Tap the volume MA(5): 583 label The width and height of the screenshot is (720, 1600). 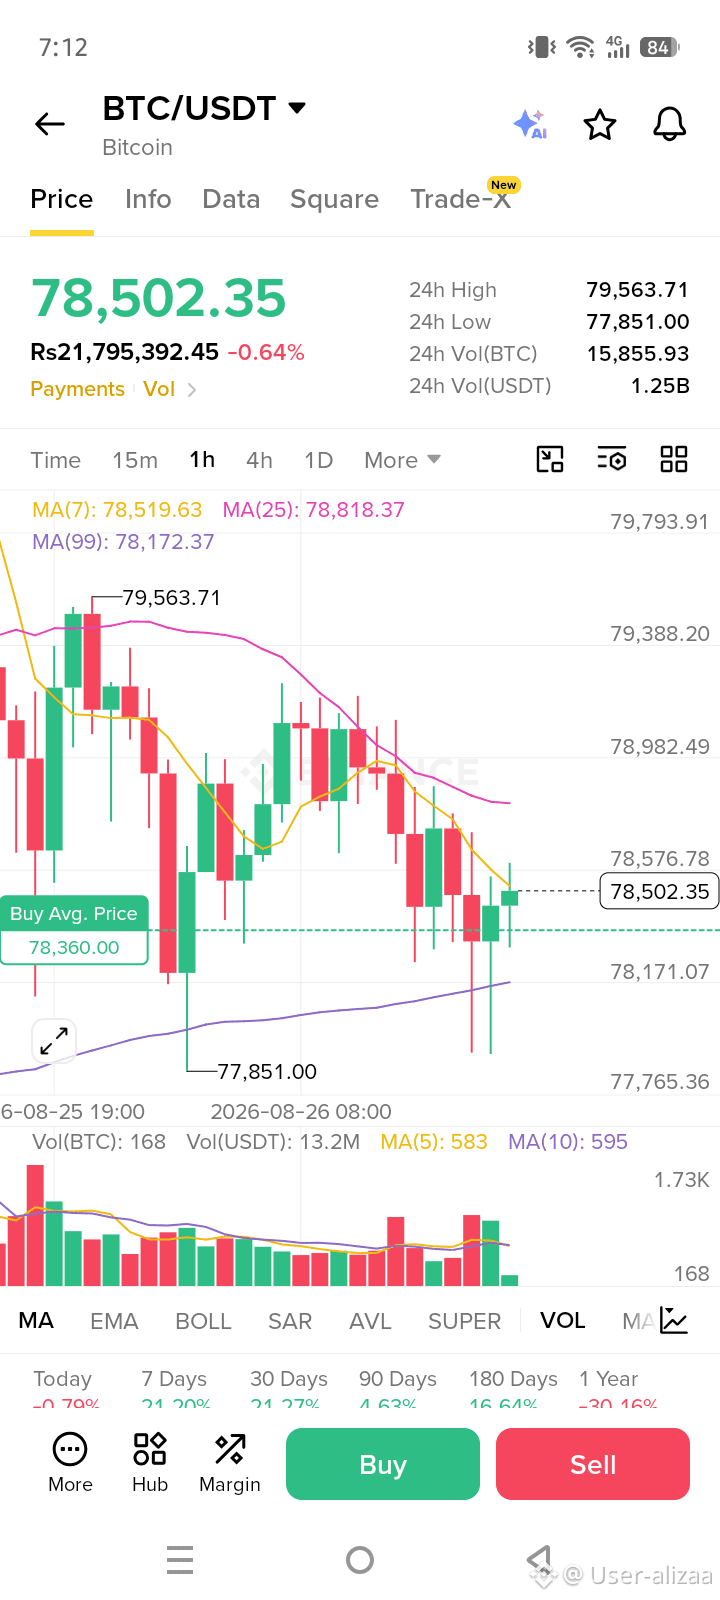434,1142
